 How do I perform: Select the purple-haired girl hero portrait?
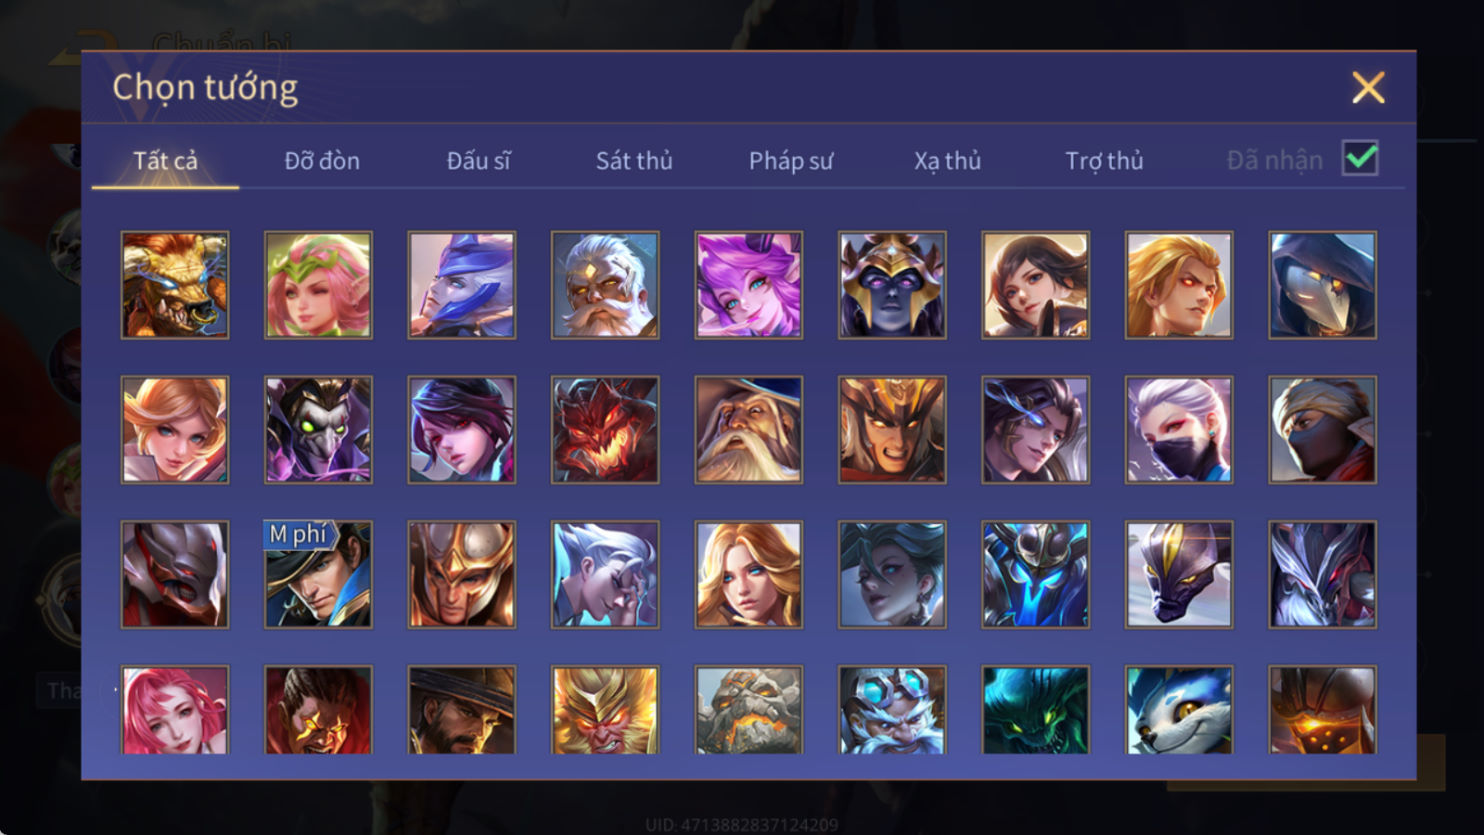point(748,285)
